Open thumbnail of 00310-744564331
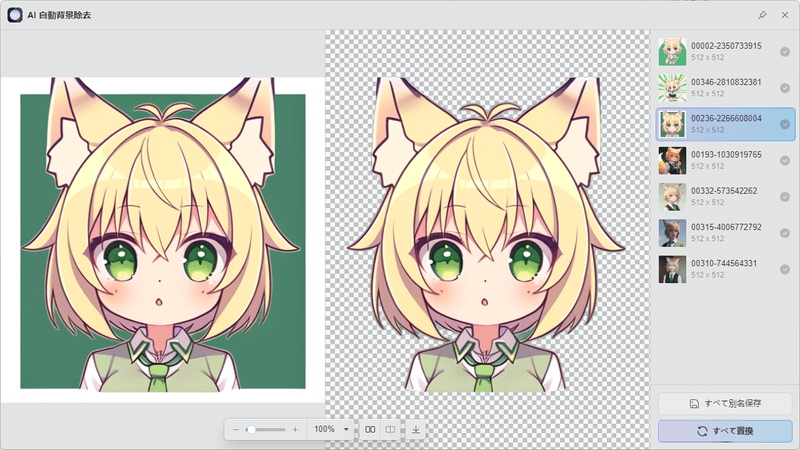The image size is (800, 450). tap(671, 269)
